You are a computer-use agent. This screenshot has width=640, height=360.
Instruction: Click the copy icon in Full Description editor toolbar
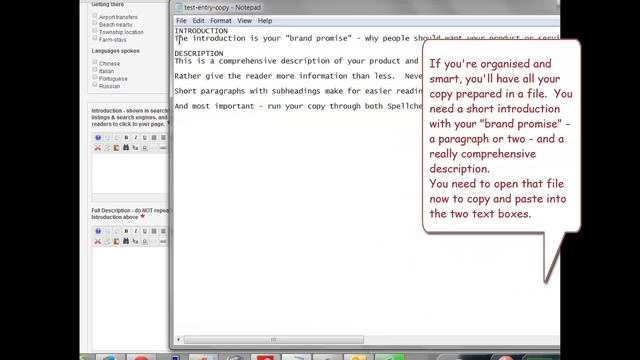click(107, 241)
